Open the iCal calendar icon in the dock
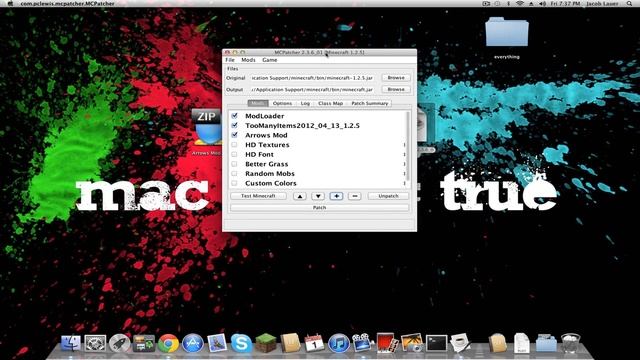This screenshot has width=640, height=360. [x=314, y=343]
